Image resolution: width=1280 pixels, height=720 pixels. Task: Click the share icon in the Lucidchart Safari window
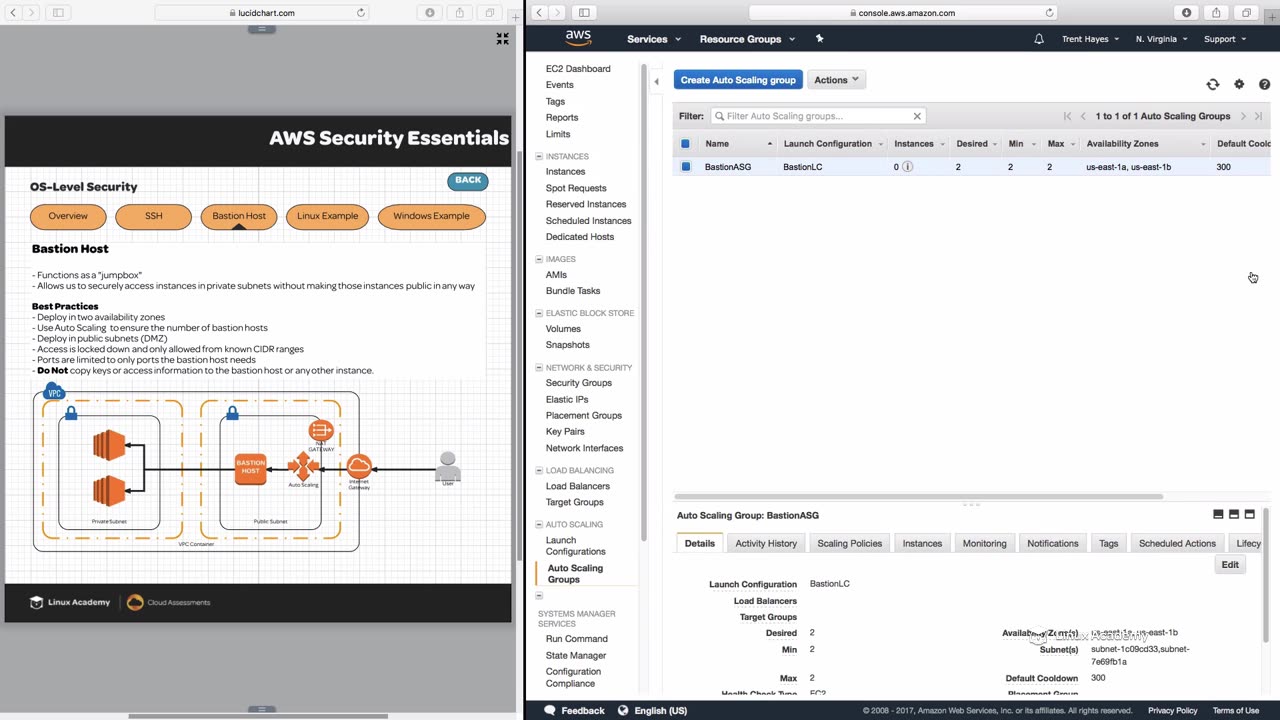(460, 13)
